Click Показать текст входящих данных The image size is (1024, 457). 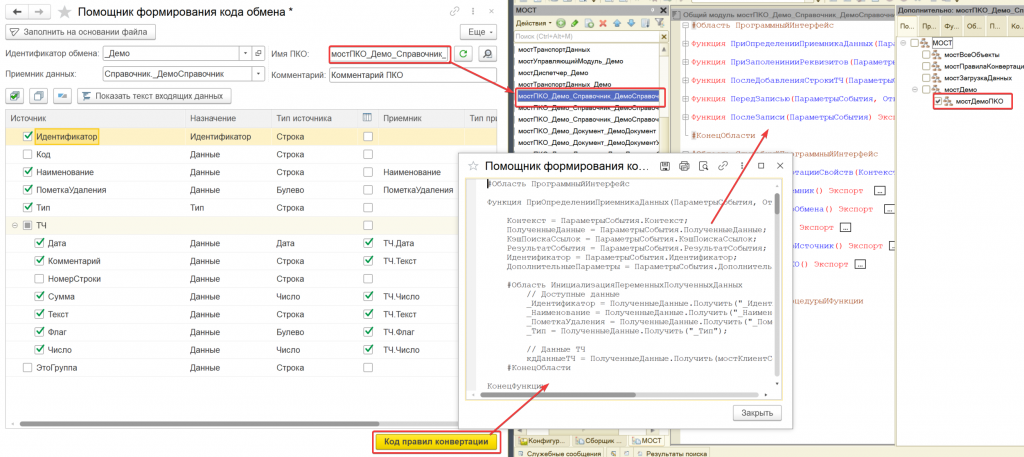coord(154,96)
